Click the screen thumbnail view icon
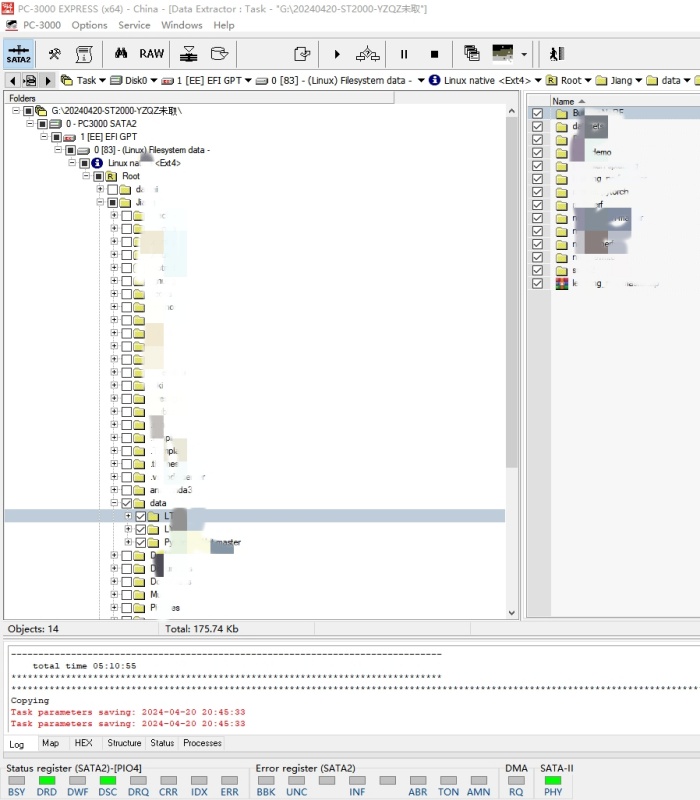700x800 pixels. [503, 53]
